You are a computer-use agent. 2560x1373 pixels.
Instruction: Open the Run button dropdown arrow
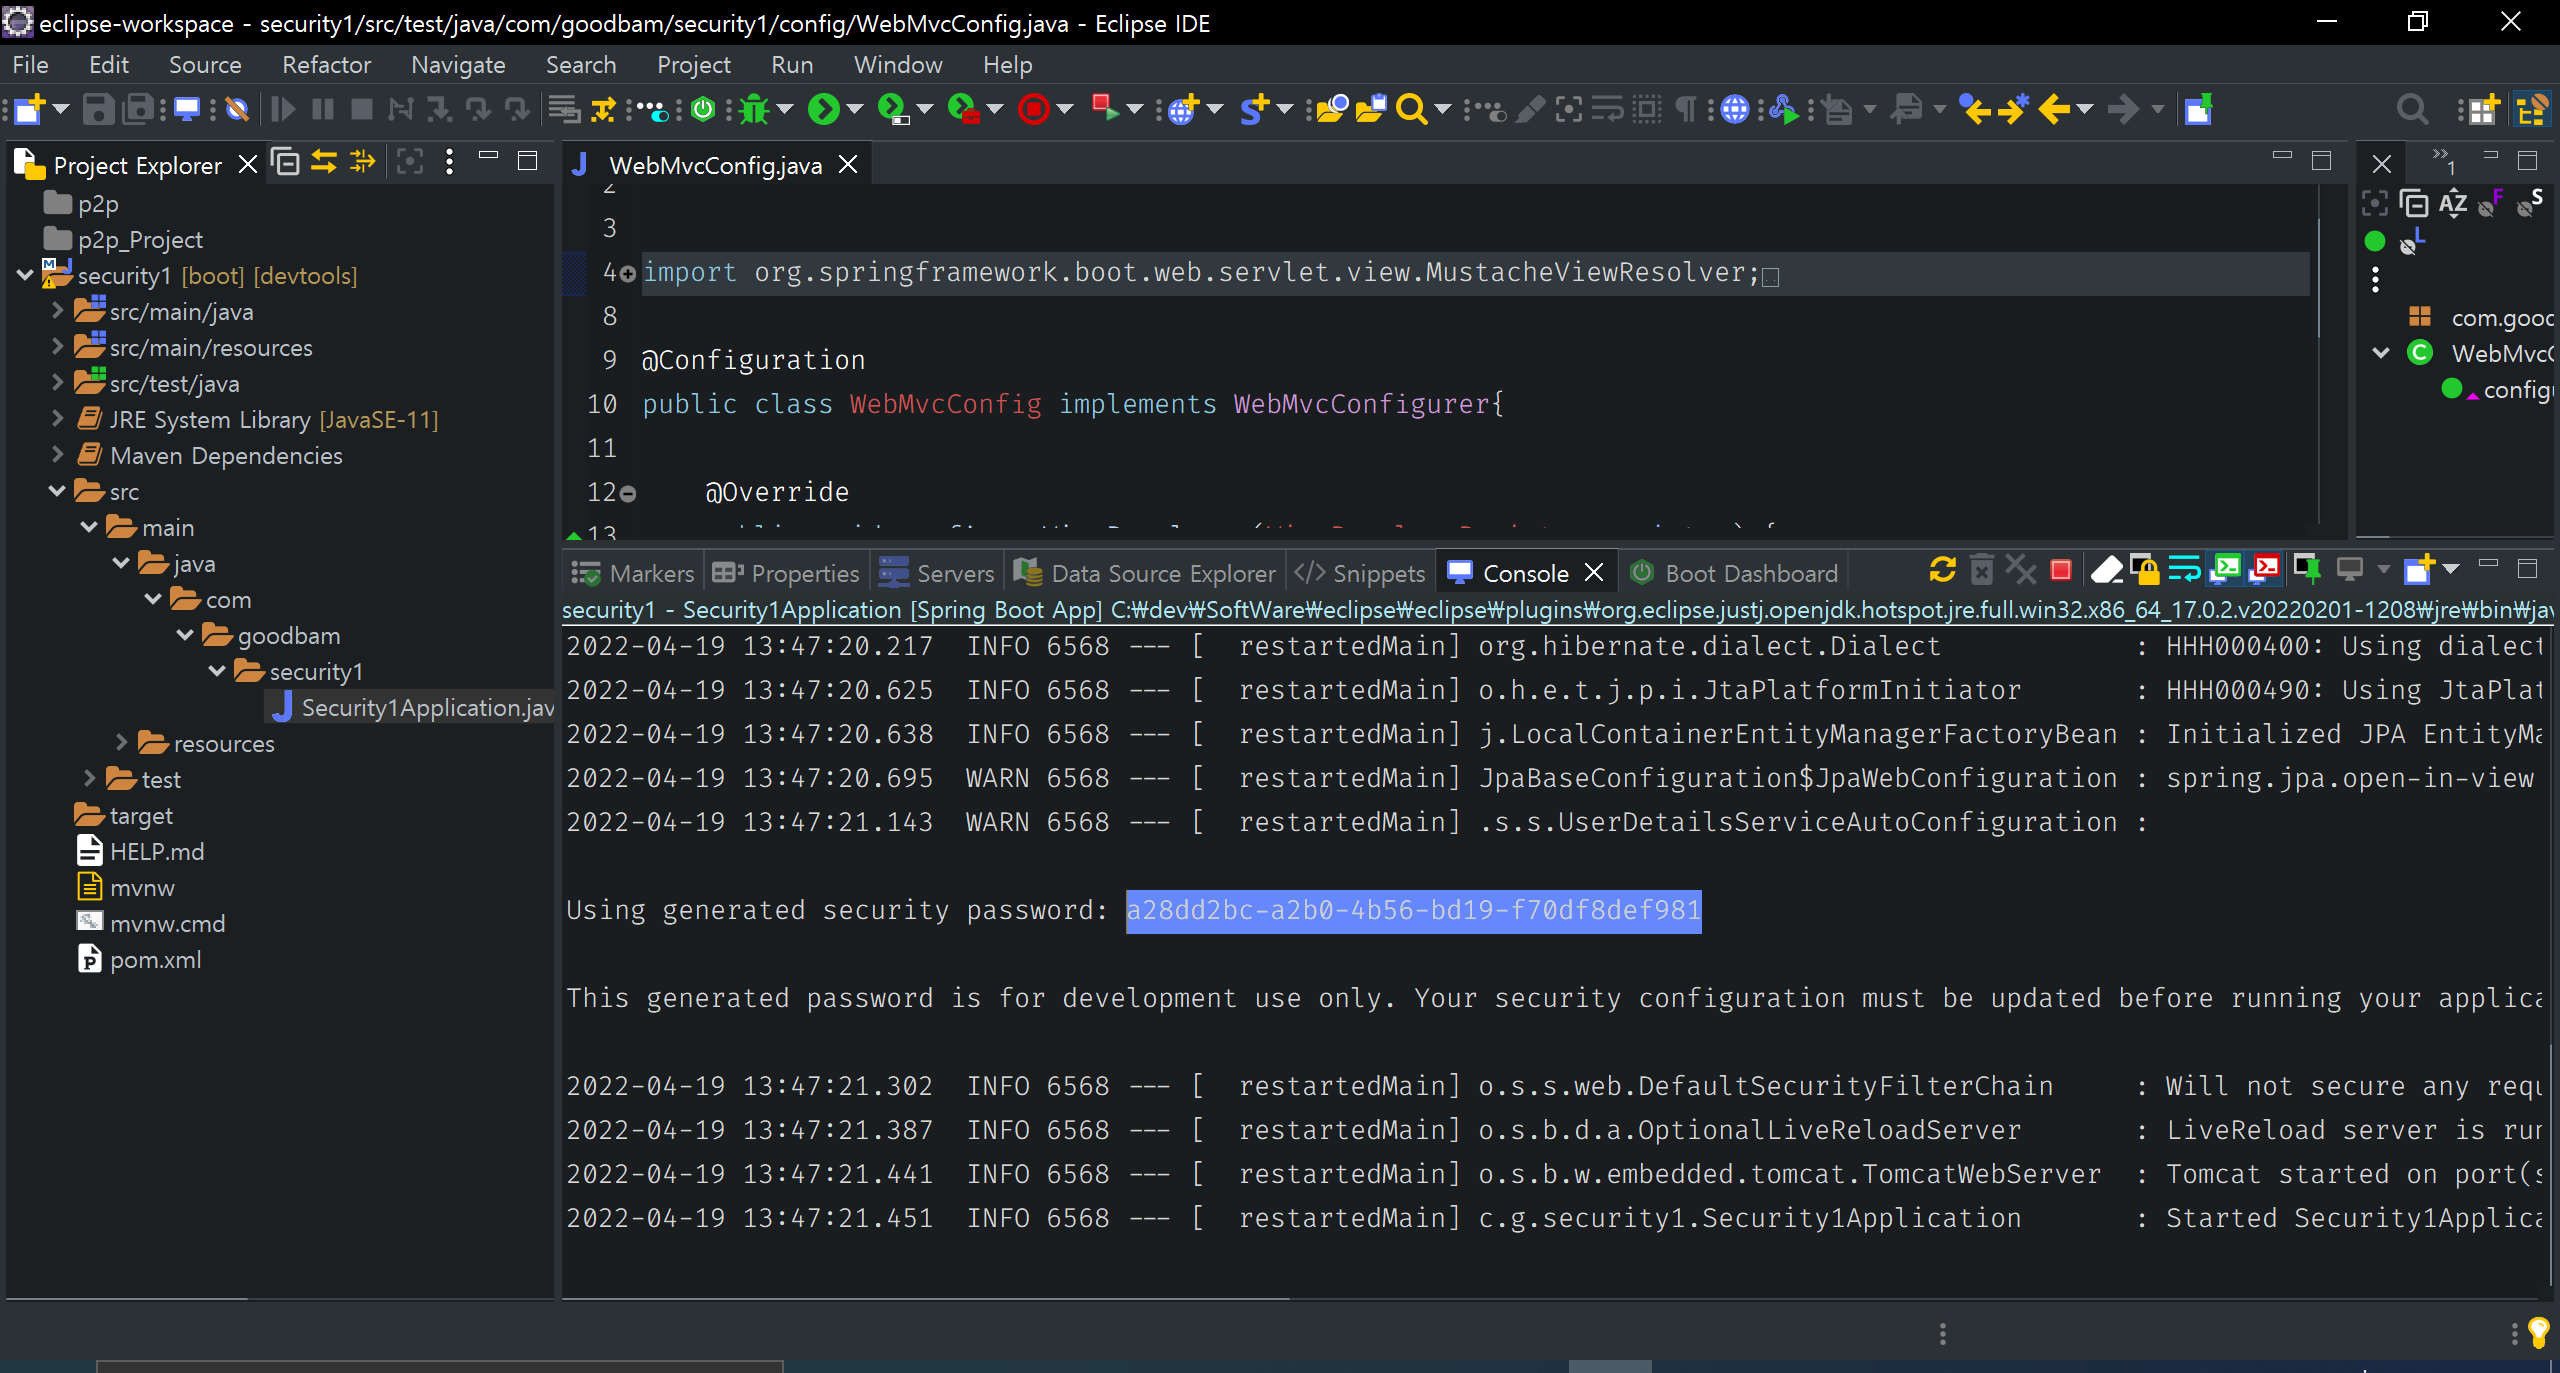pyautogui.click(x=855, y=109)
